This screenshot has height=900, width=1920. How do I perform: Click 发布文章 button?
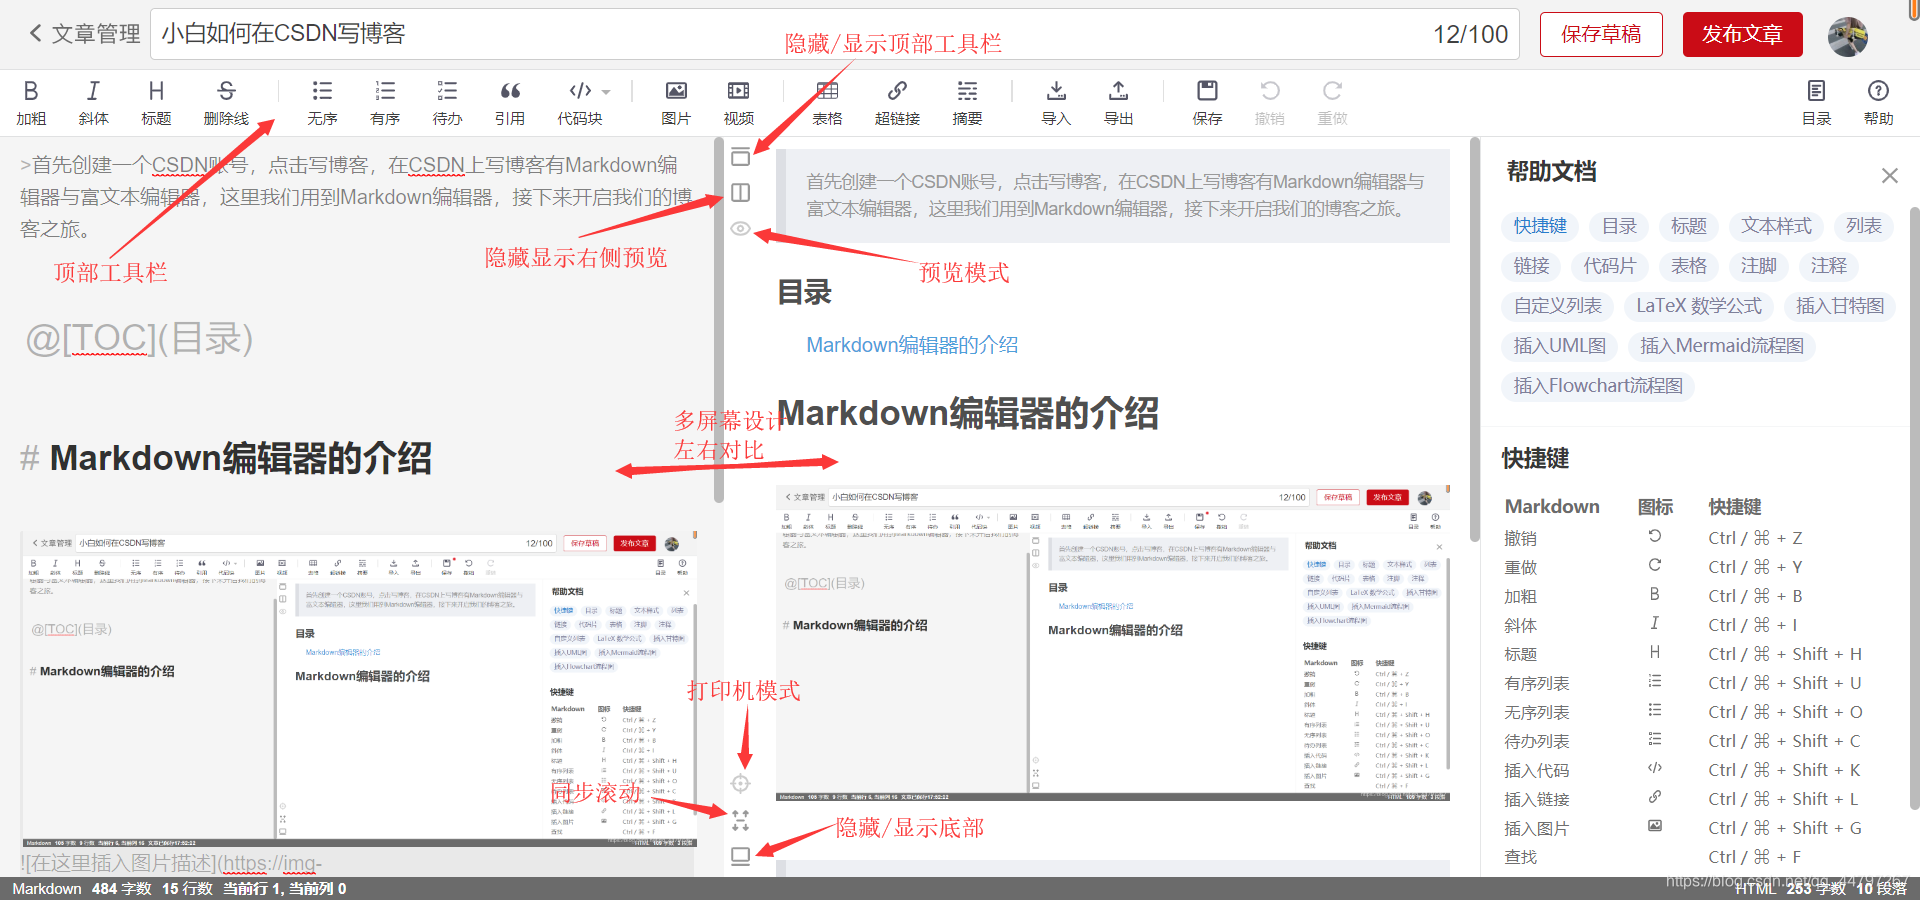(x=1742, y=34)
